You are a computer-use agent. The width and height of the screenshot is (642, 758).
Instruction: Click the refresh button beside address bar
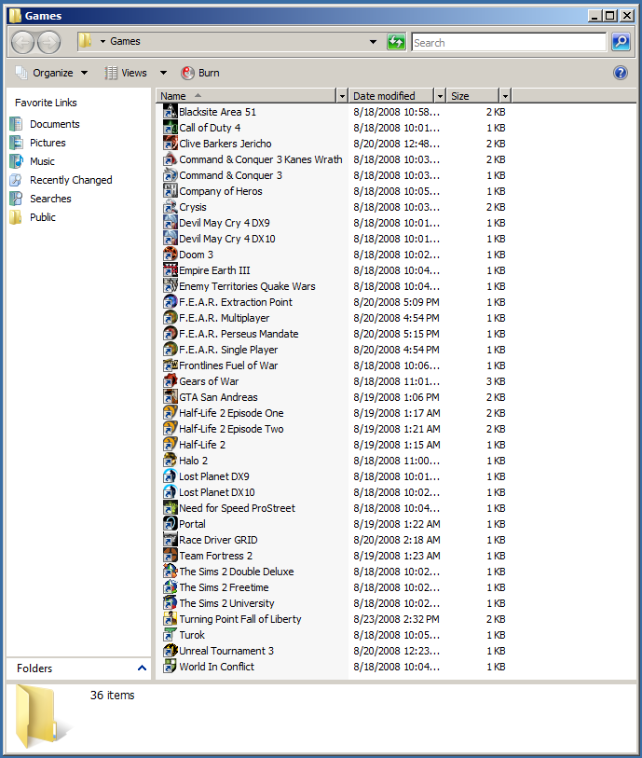click(396, 42)
